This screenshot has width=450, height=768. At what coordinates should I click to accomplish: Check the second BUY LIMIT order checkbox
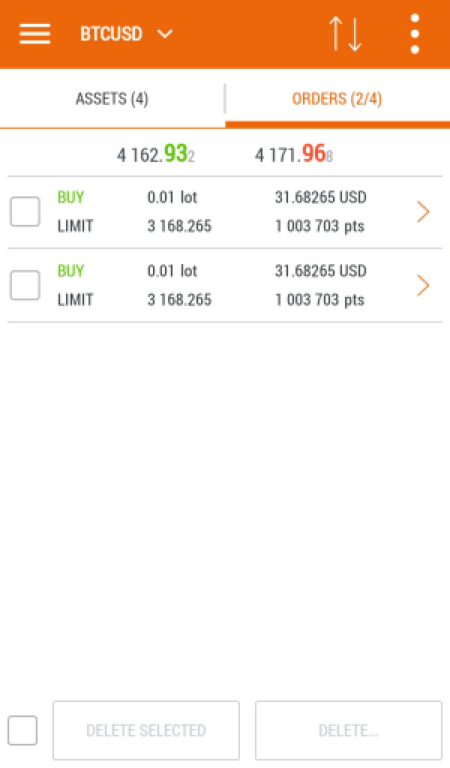(x=25, y=285)
